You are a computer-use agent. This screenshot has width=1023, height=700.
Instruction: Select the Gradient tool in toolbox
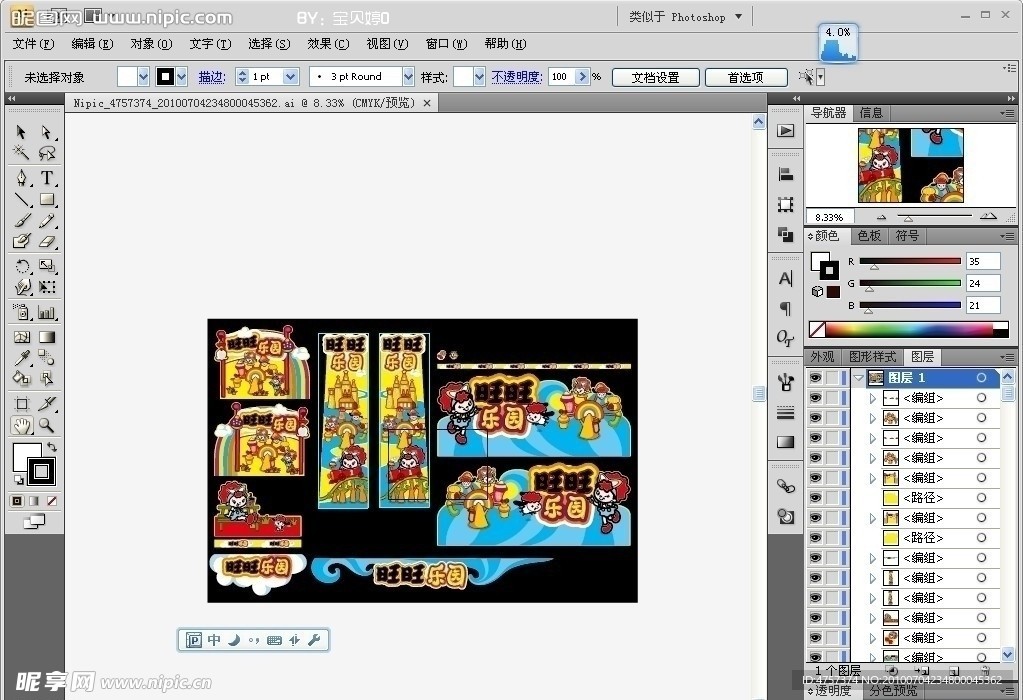pyautogui.click(x=46, y=337)
